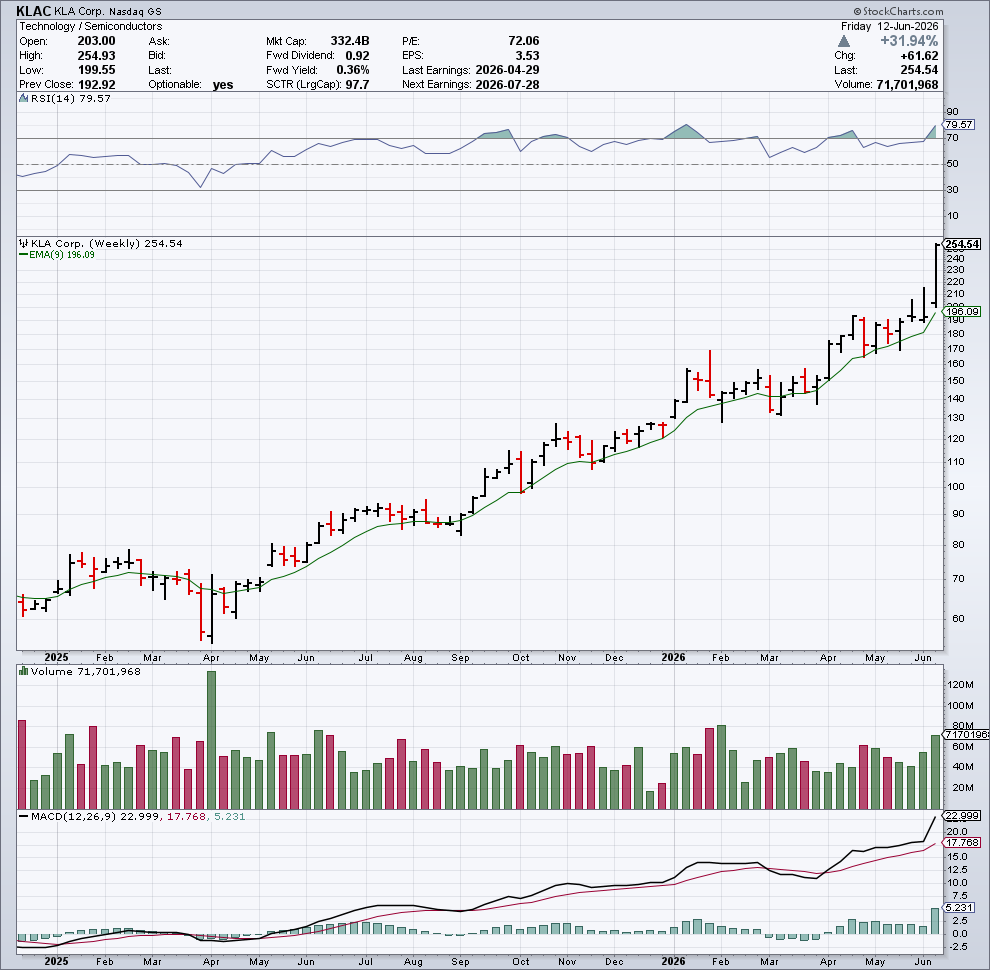Click the 'RSI(14) 79.57' legend text
This screenshot has width=990, height=970.
[71, 99]
